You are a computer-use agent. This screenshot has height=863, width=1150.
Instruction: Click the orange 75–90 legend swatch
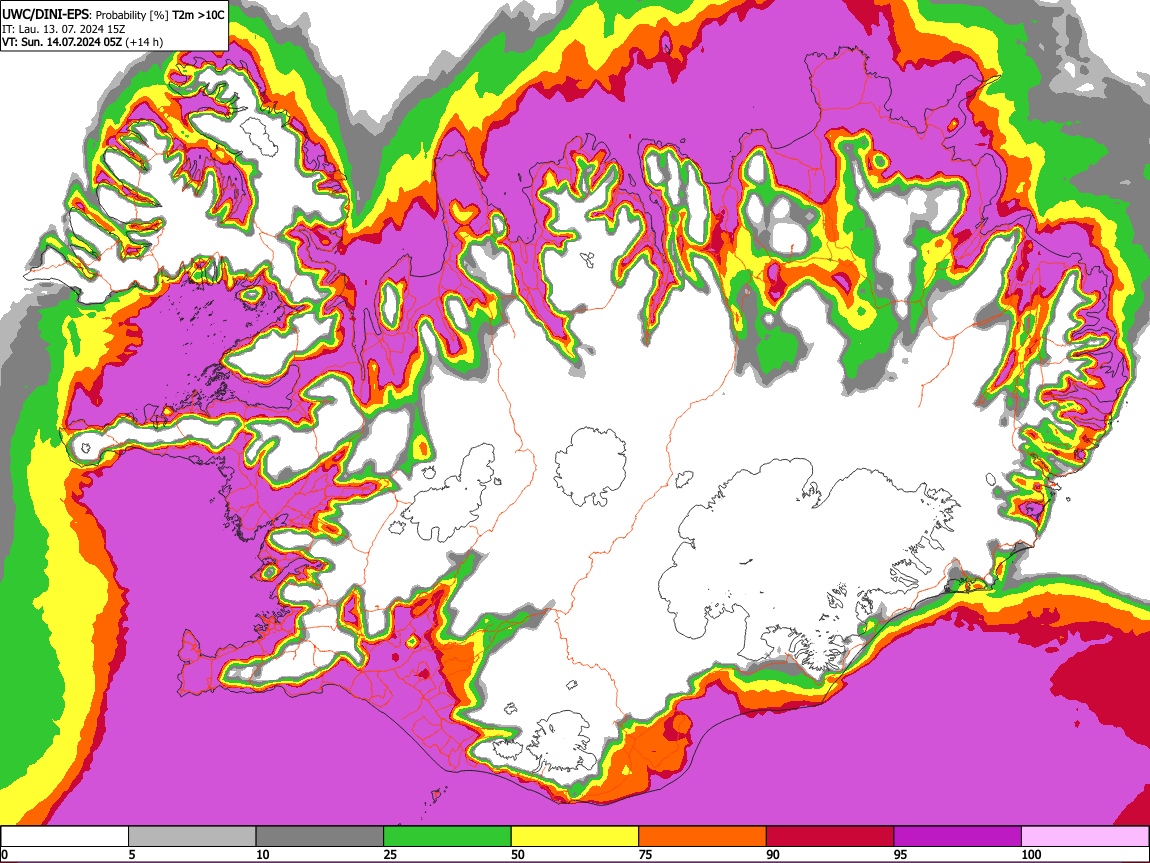click(x=703, y=837)
